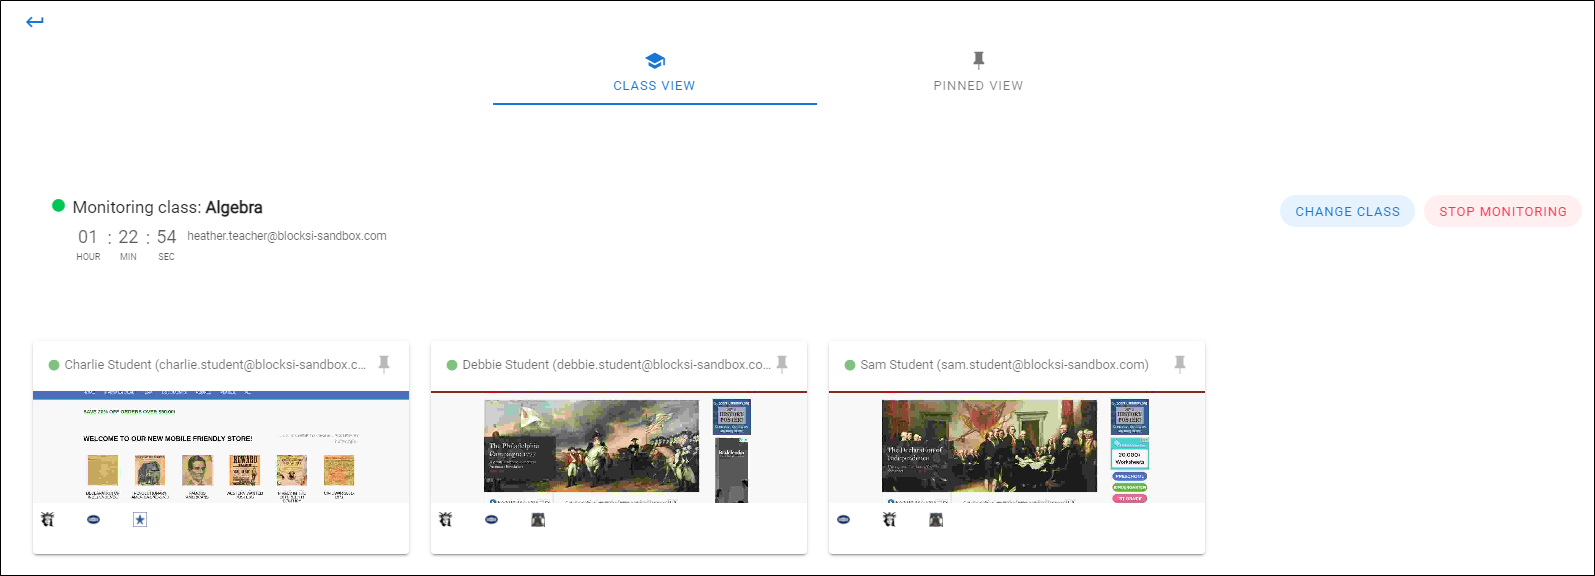Image resolution: width=1595 pixels, height=576 pixels.
Task: Go back using the return arrow icon
Action: (35, 22)
